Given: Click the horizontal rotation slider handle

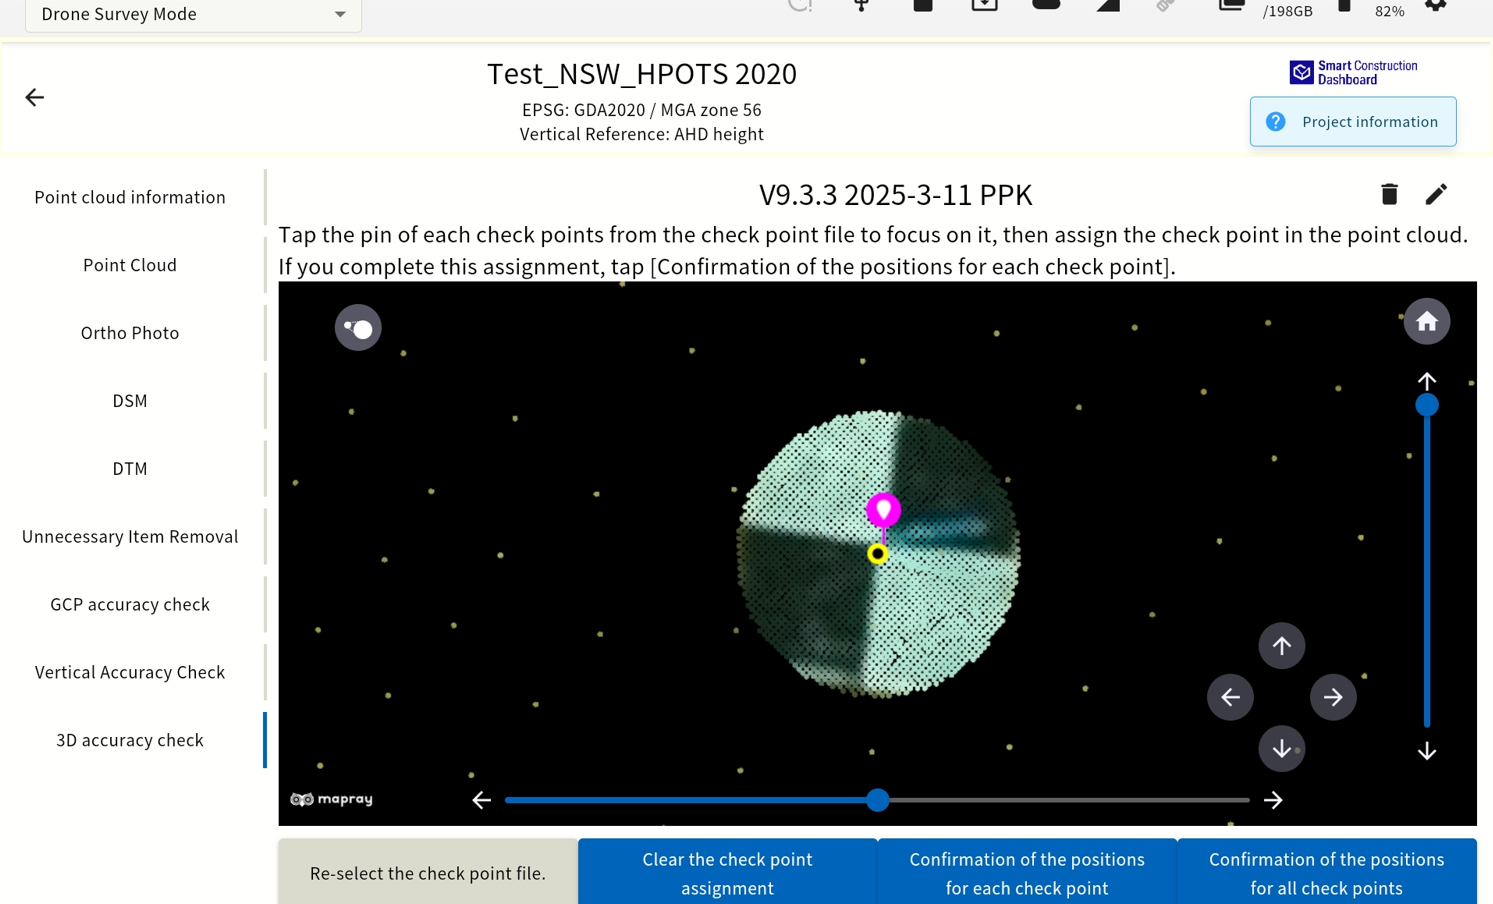Looking at the screenshot, I should [878, 800].
